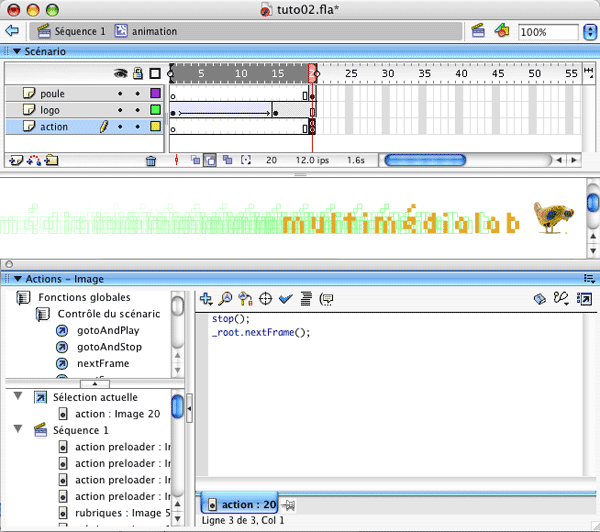Select the action layer
The width and height of the screenshot is (600, 532).
[84, 126]
